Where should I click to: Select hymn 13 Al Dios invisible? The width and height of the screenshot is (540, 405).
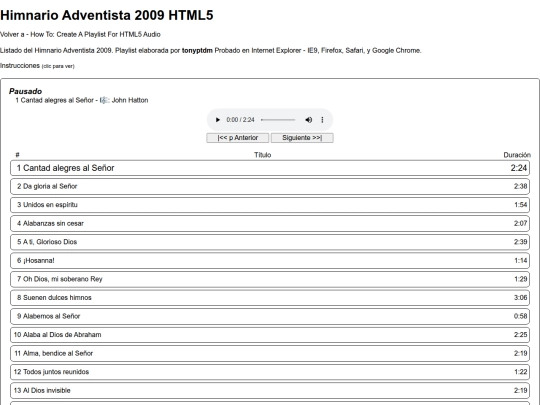coord(270,391)
